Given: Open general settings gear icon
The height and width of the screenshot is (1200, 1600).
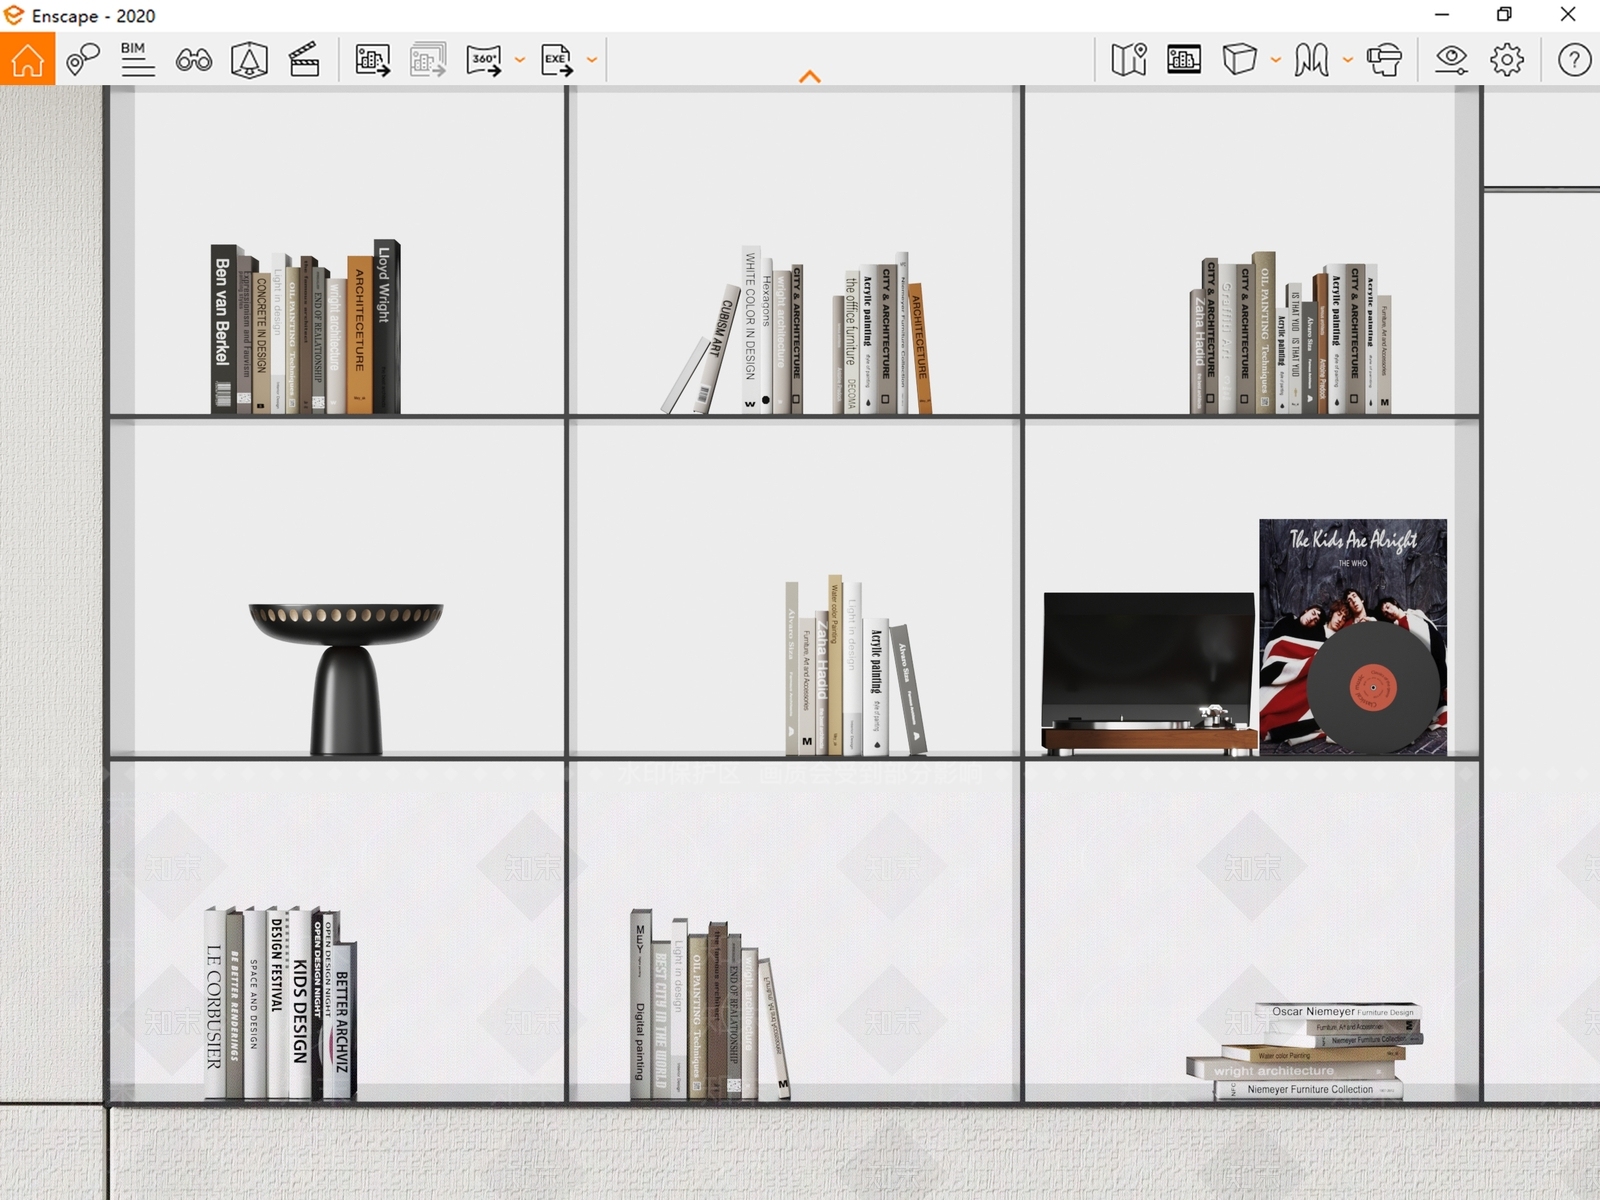Looking at the screenshot, I should (x=1507, y=60).
